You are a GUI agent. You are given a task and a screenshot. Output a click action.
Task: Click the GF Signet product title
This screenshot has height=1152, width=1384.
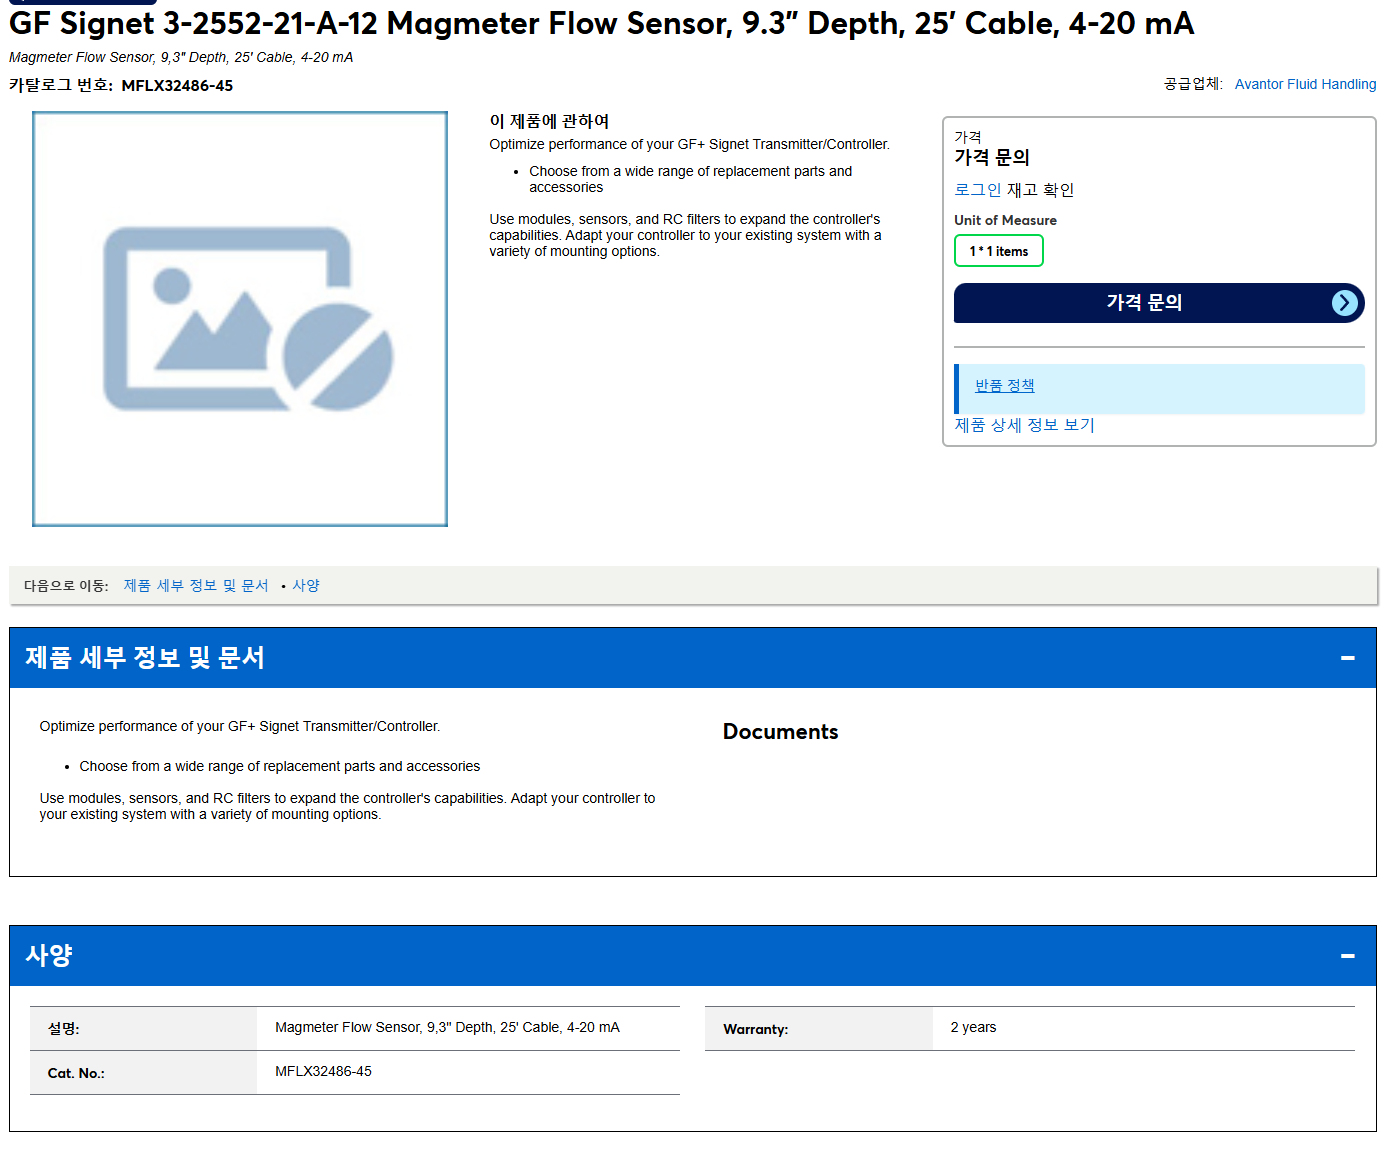[x=602, y=23]
